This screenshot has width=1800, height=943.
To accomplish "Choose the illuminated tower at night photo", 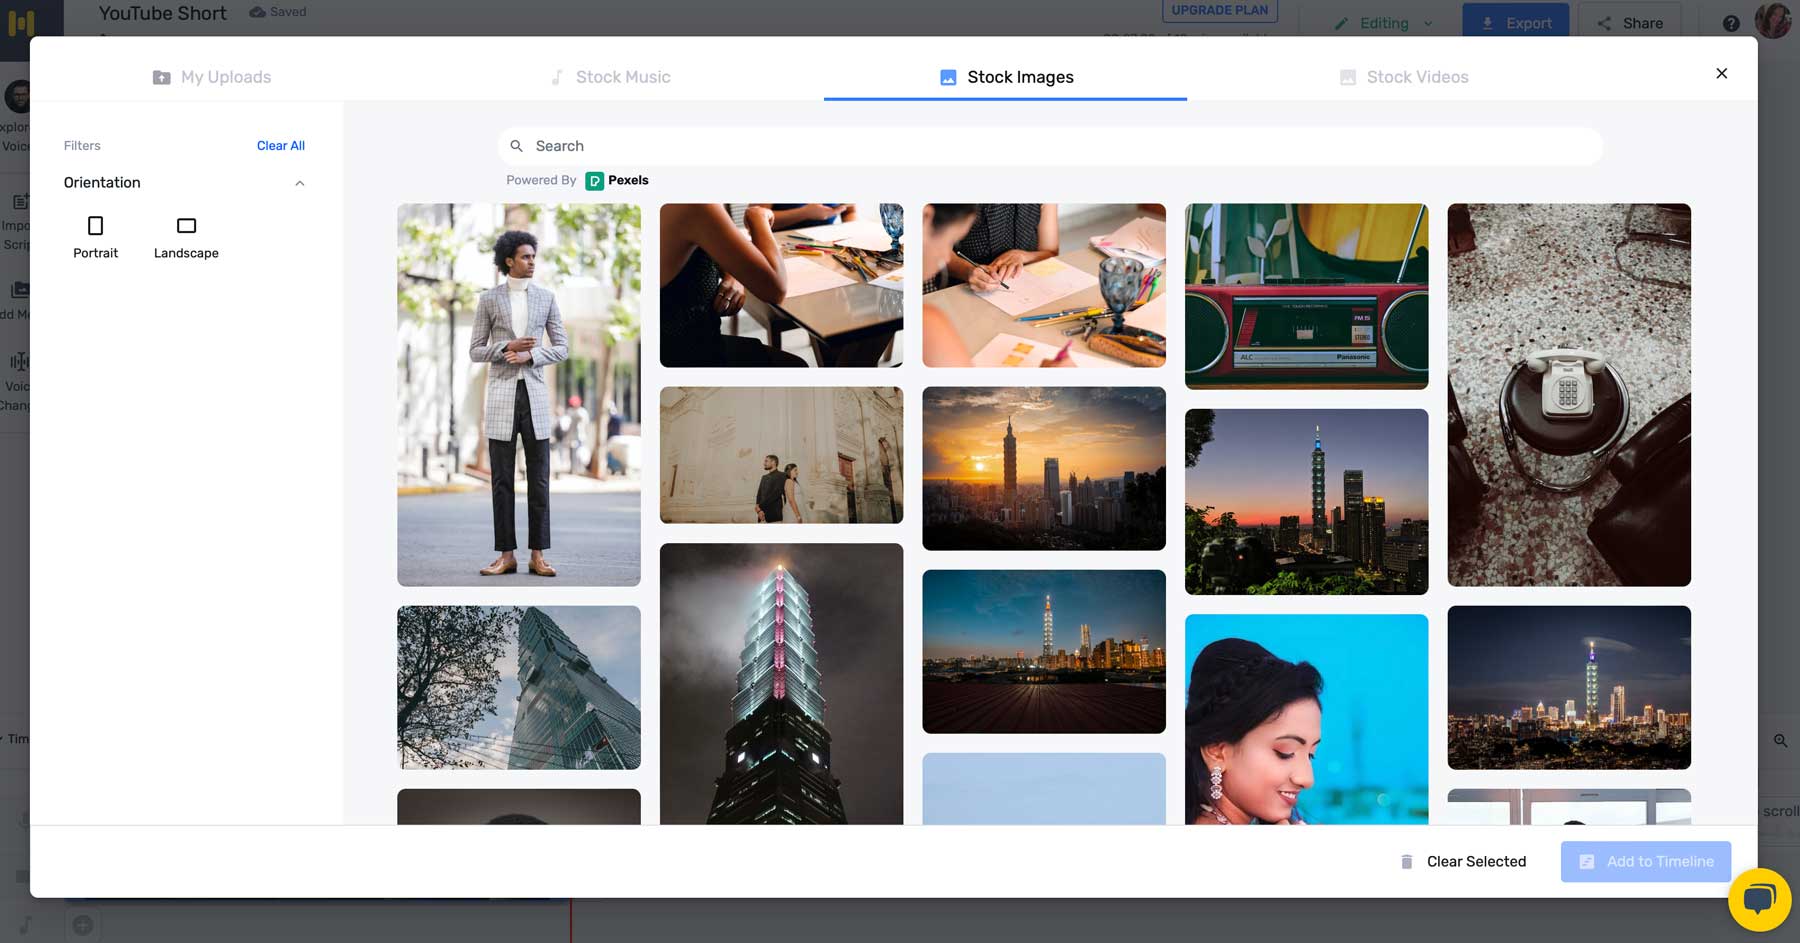I will tap(781, 684).
